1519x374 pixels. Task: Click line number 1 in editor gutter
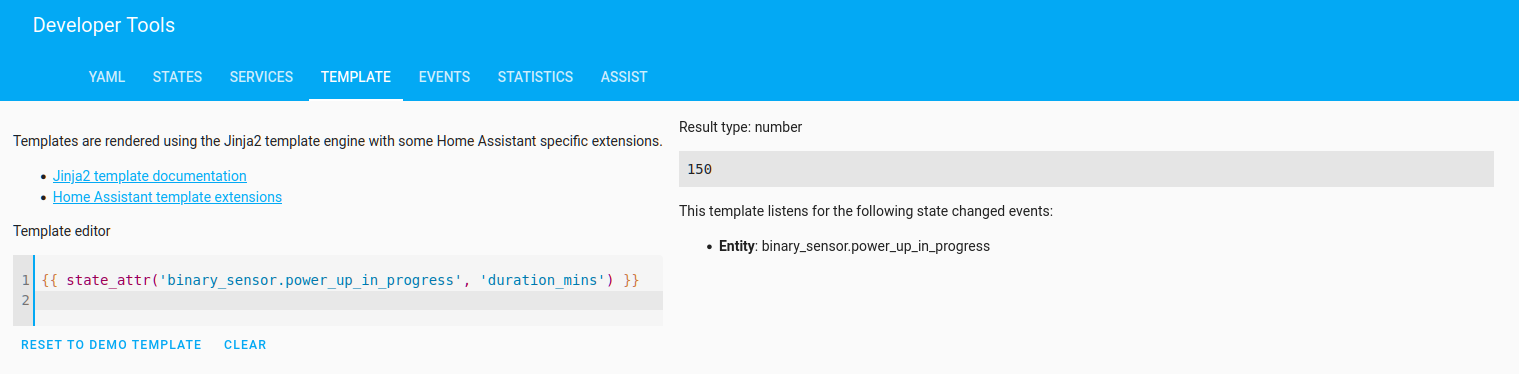click(x=25, y=280)
